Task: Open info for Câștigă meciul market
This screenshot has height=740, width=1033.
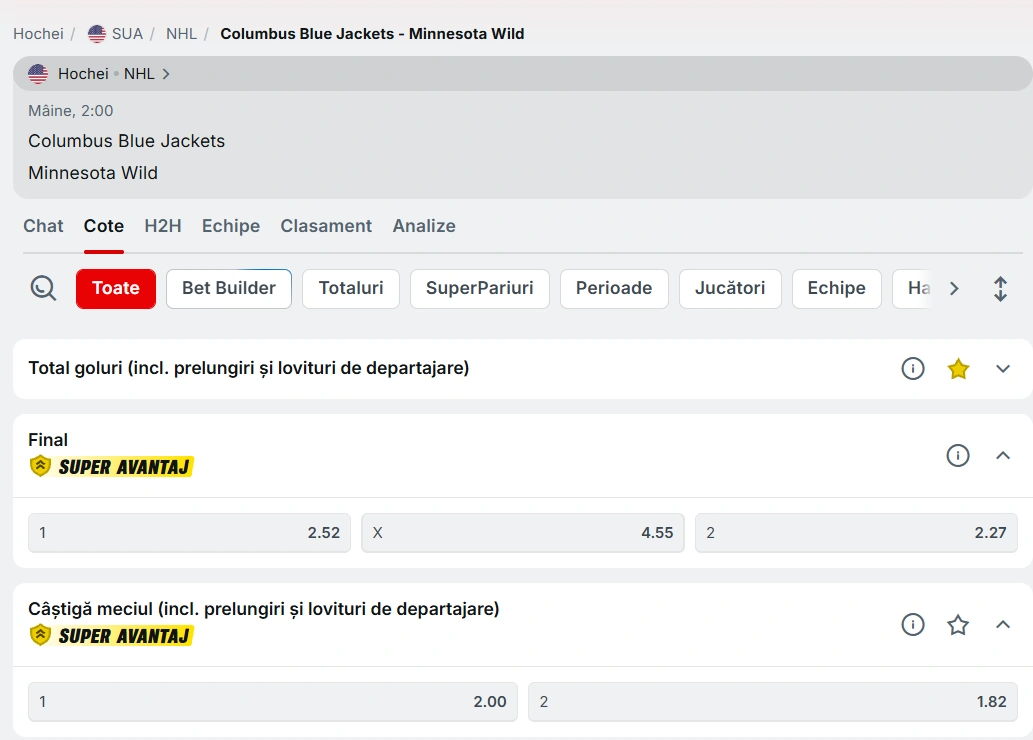Action: [912, 625]
